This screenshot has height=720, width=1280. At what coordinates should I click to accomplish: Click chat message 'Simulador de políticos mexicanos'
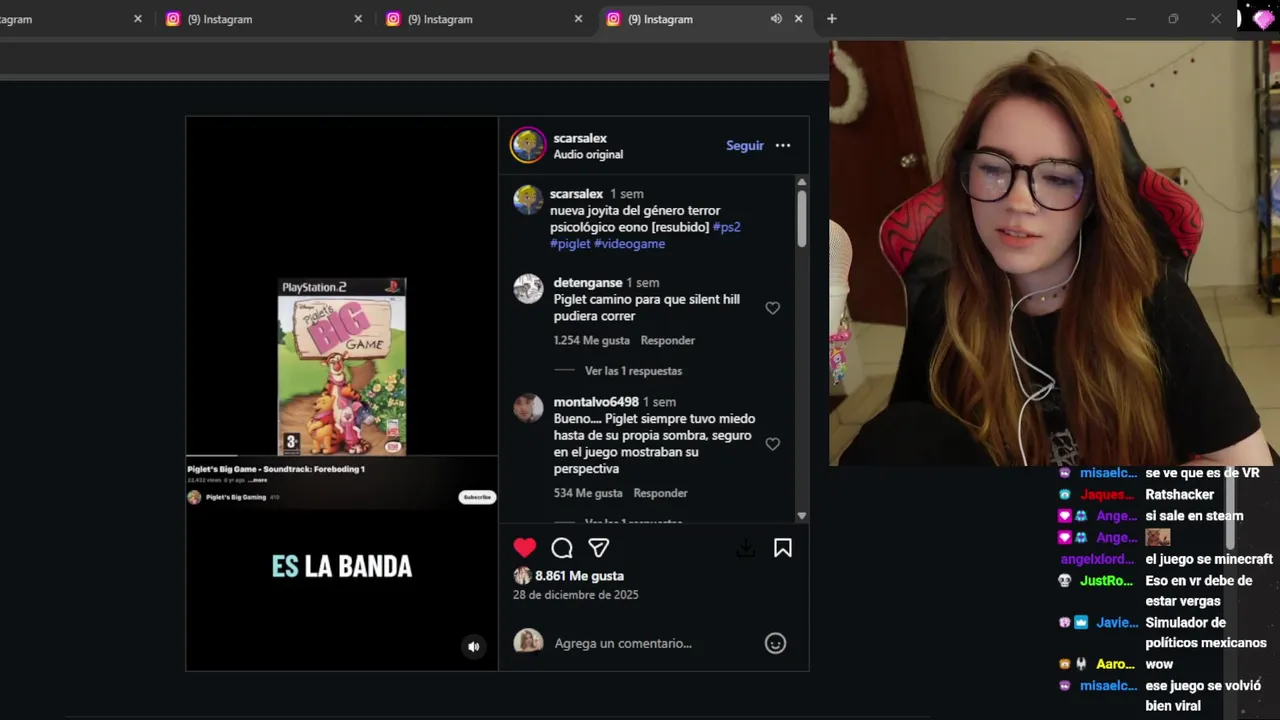click(x=1206, y=633)
